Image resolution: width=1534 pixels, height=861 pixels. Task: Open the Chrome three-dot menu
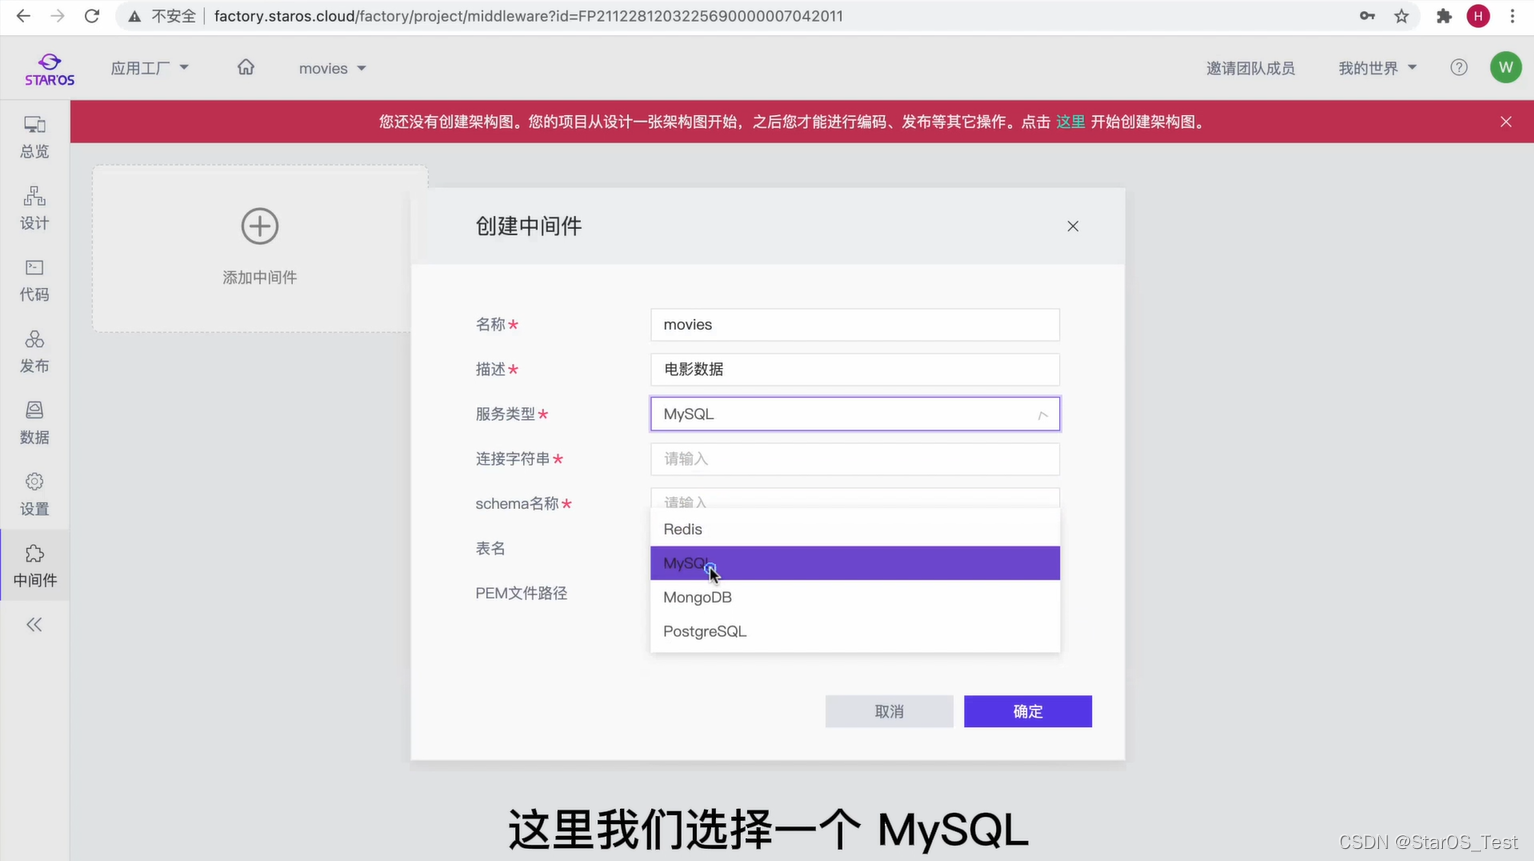click(1512, 16)
